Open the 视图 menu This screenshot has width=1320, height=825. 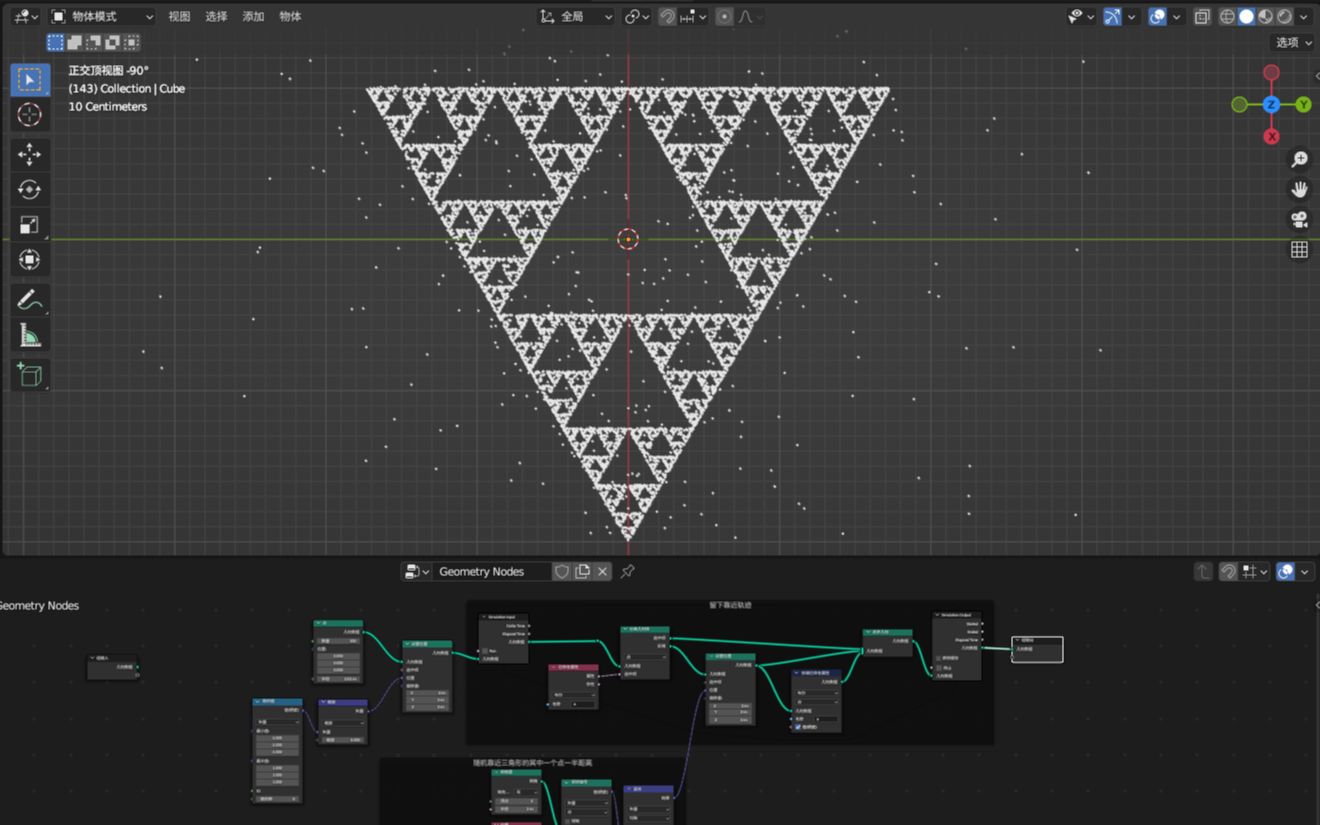179,16
